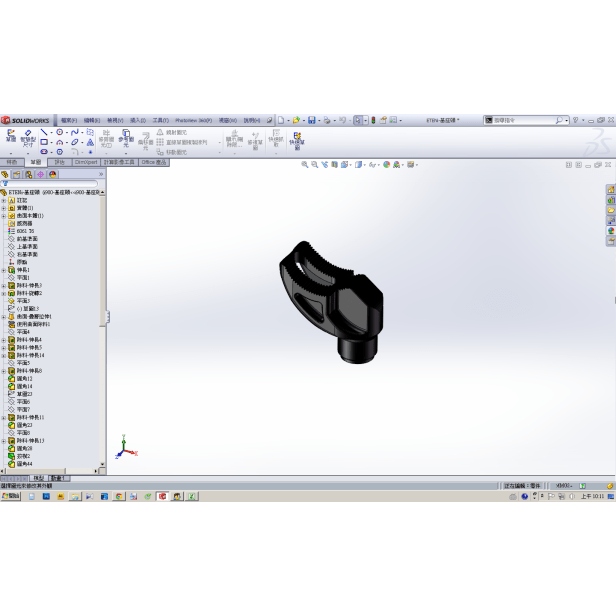Open Appearances tab in right task pane
Image resolution: width=616 pixels, height=616 pixels.
click(611, 230)
